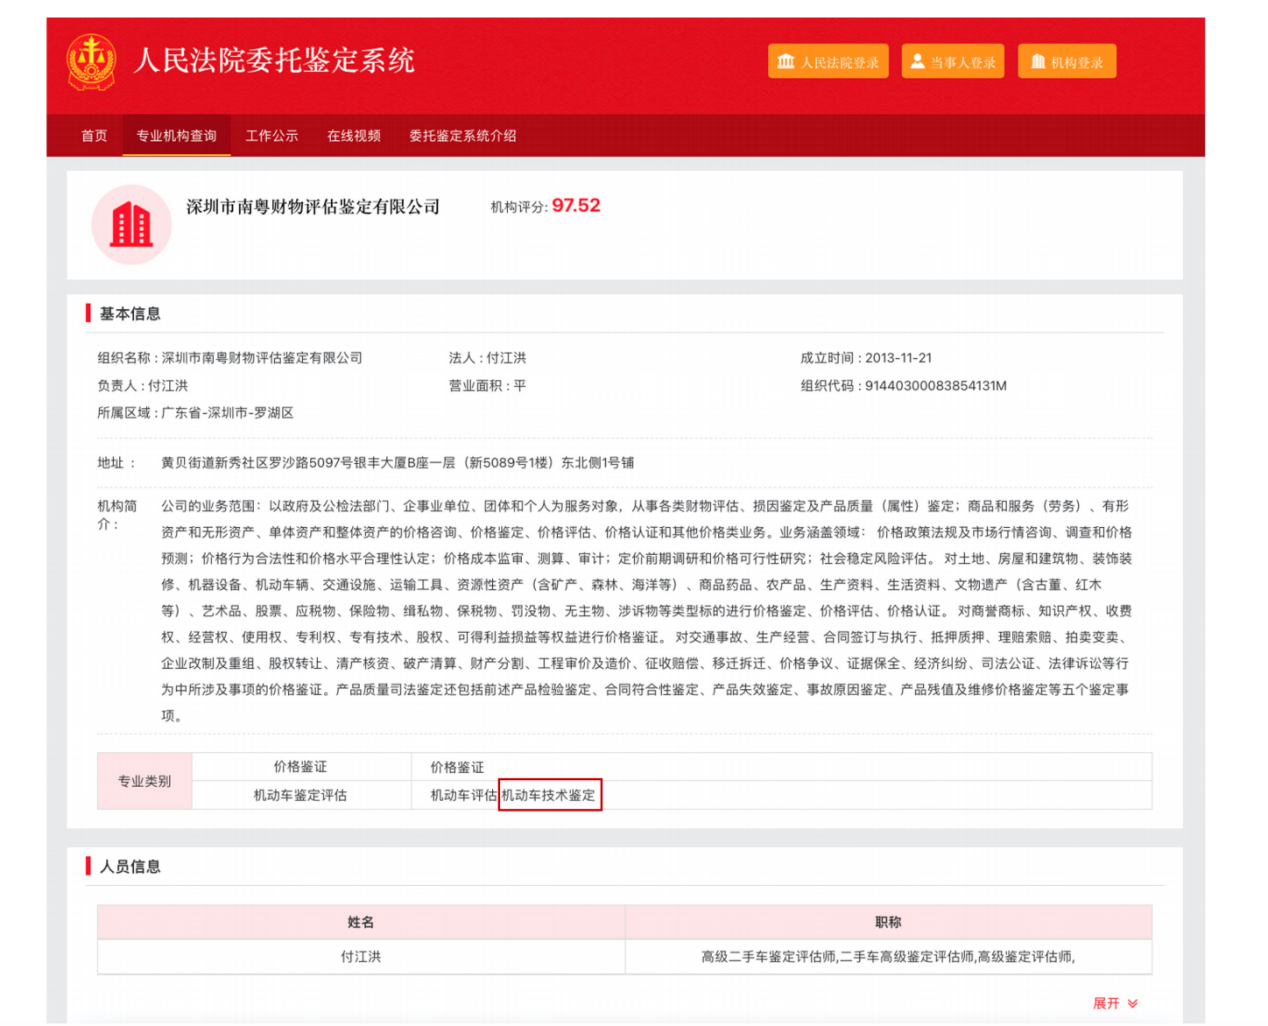1268x1026 pixels.
Task: Click the 付江洪 name cell in table
Action: click(361, 957)
